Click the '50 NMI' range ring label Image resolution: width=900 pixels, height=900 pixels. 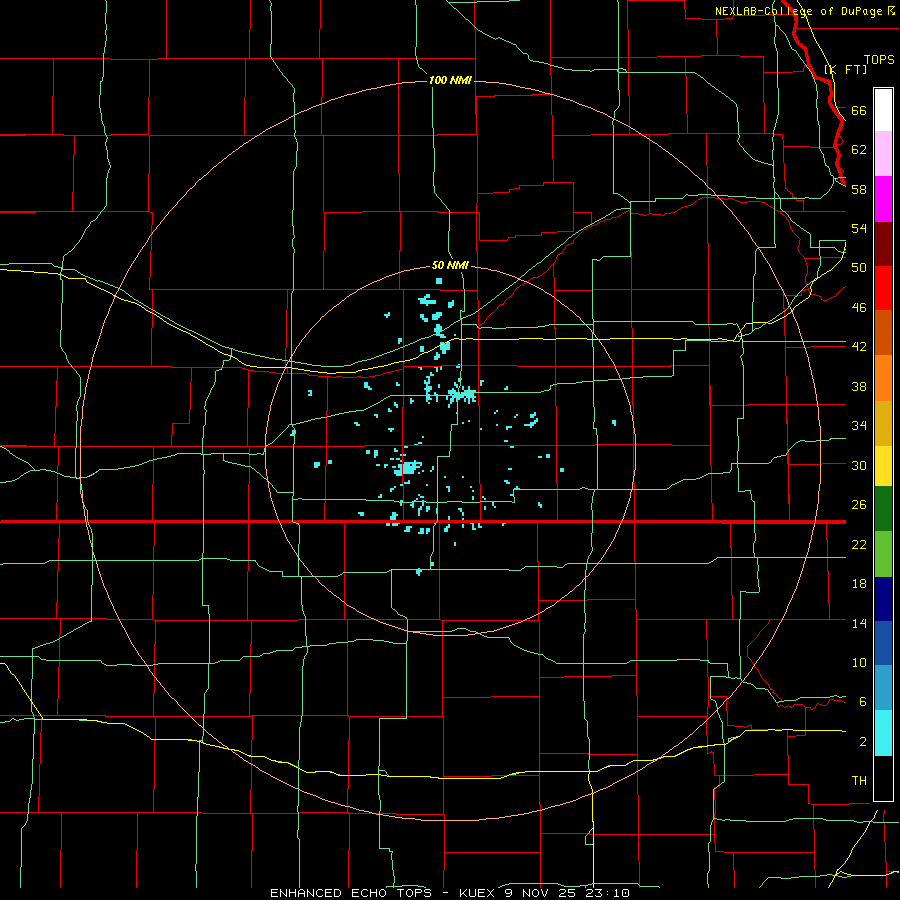[450, 265]
